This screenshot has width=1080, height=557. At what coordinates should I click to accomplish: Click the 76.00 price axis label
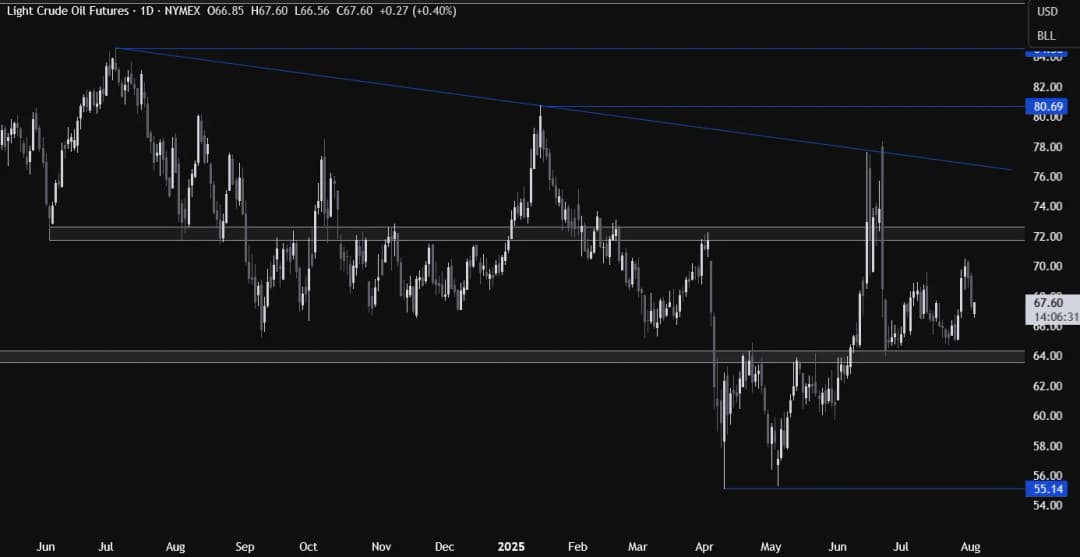pyautogui.click(x=1048, y=177)
